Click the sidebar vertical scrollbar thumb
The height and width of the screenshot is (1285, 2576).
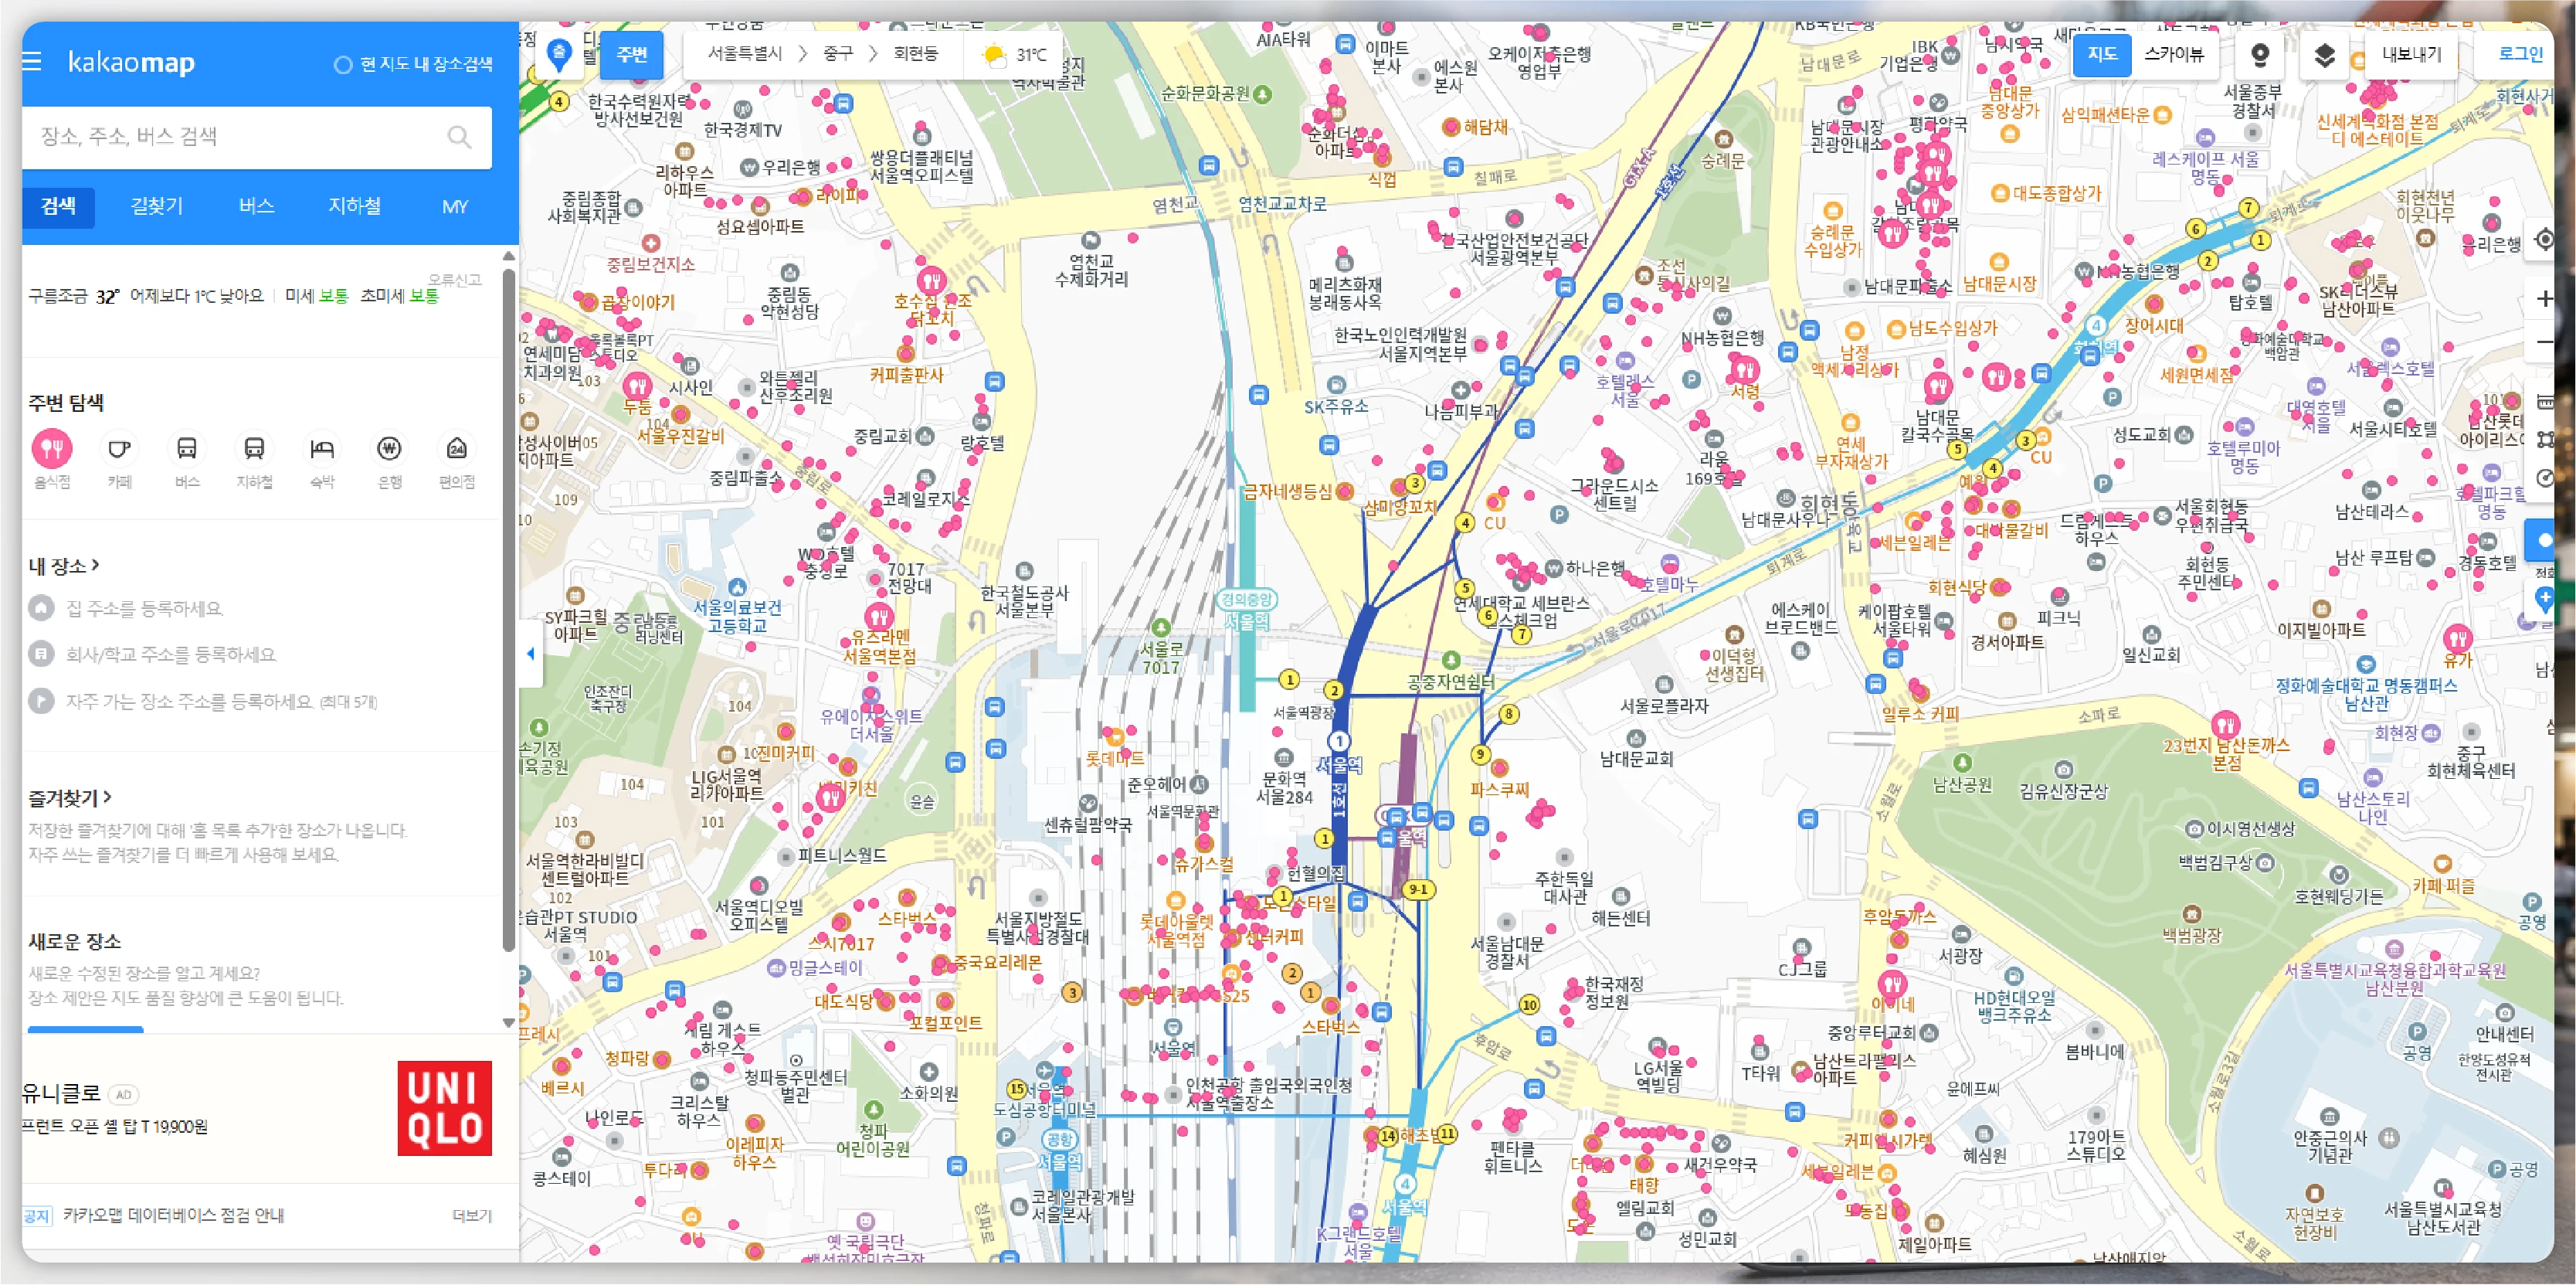click(x=508, y=610)
